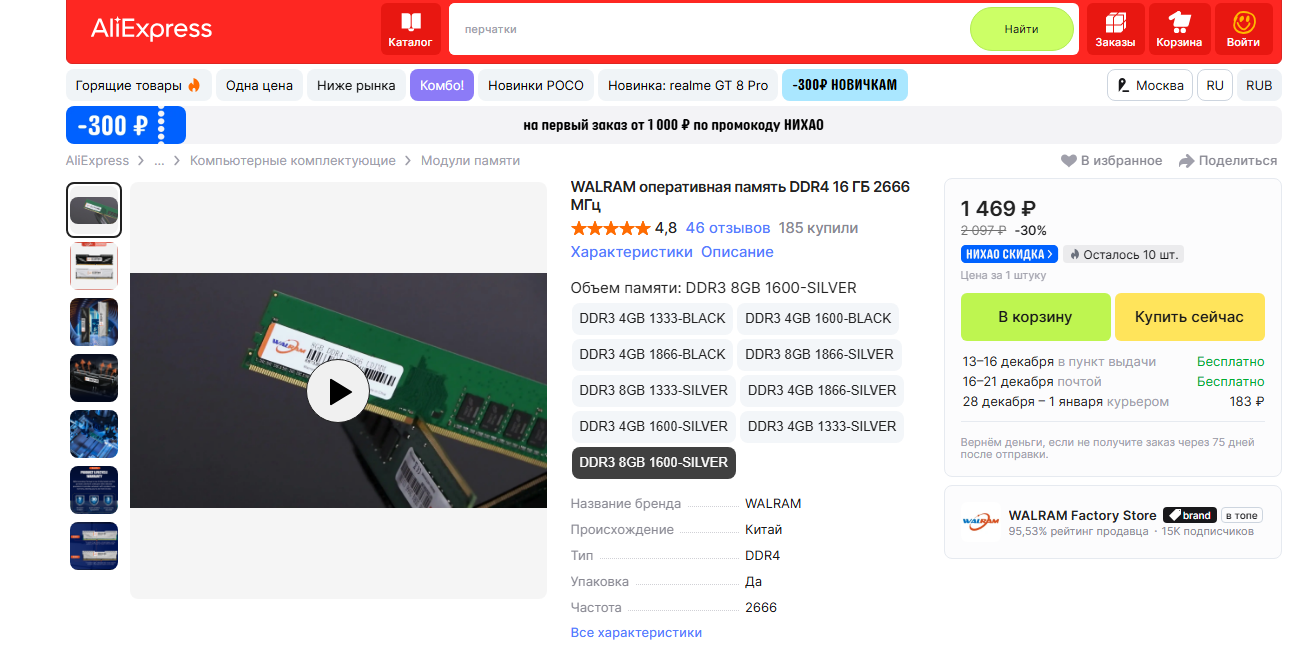Open Все характеристики link

pos(636,632)
